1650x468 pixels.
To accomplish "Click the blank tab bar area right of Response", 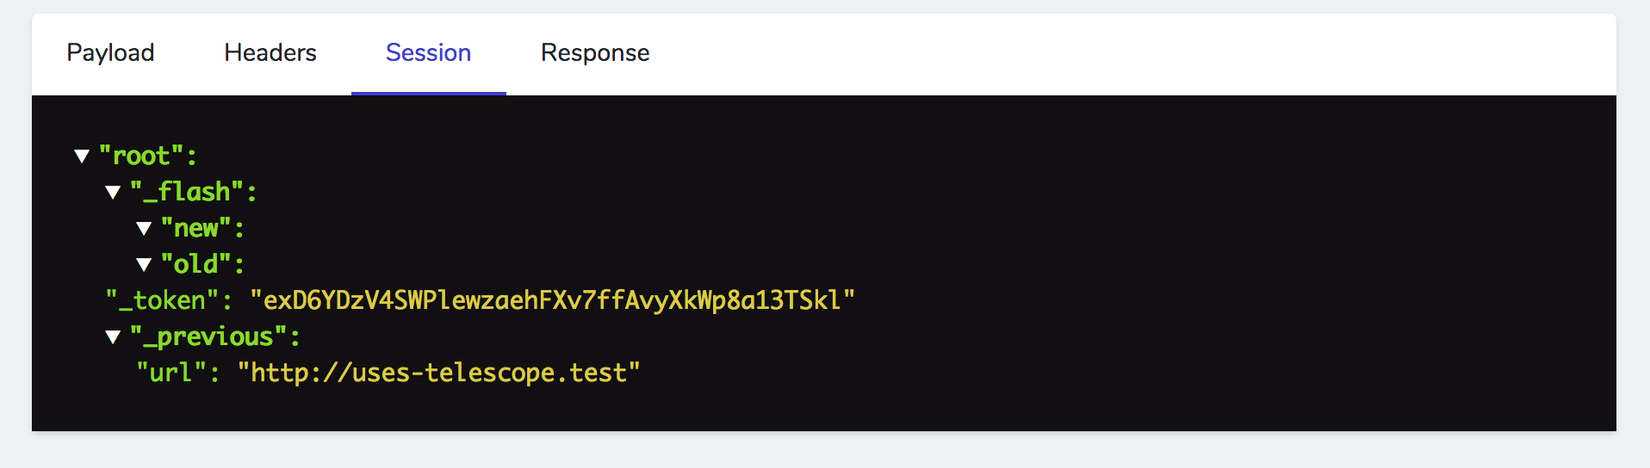I will point(1100,53).
